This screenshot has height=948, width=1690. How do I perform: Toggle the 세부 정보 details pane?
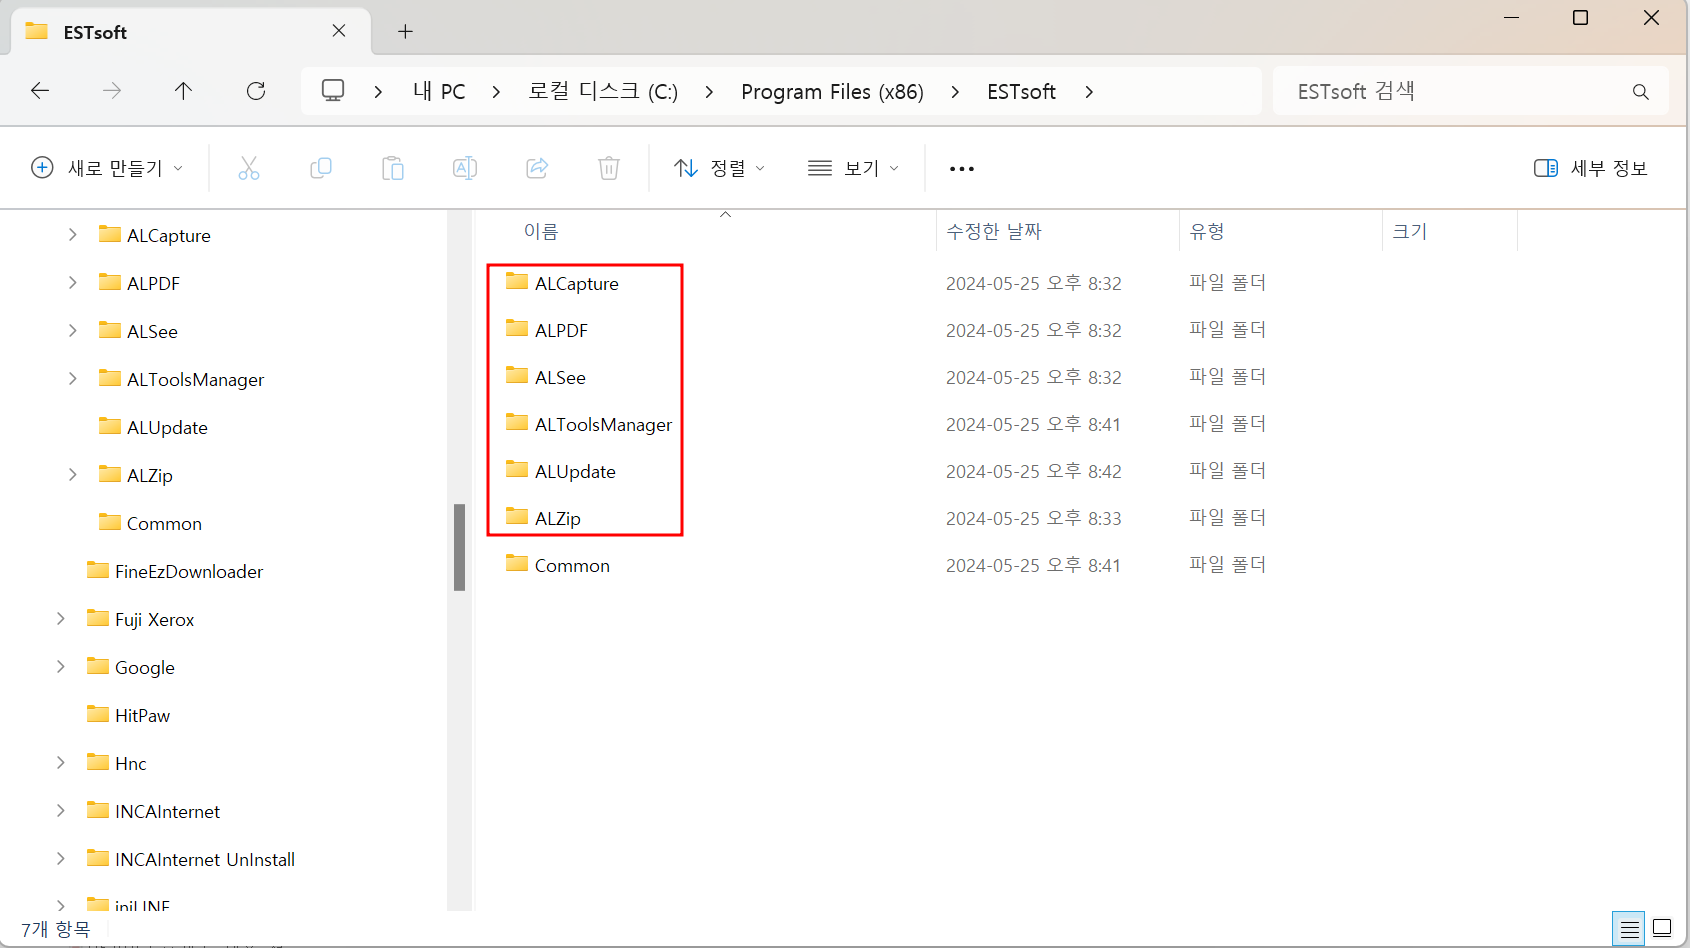point(1591,168)
